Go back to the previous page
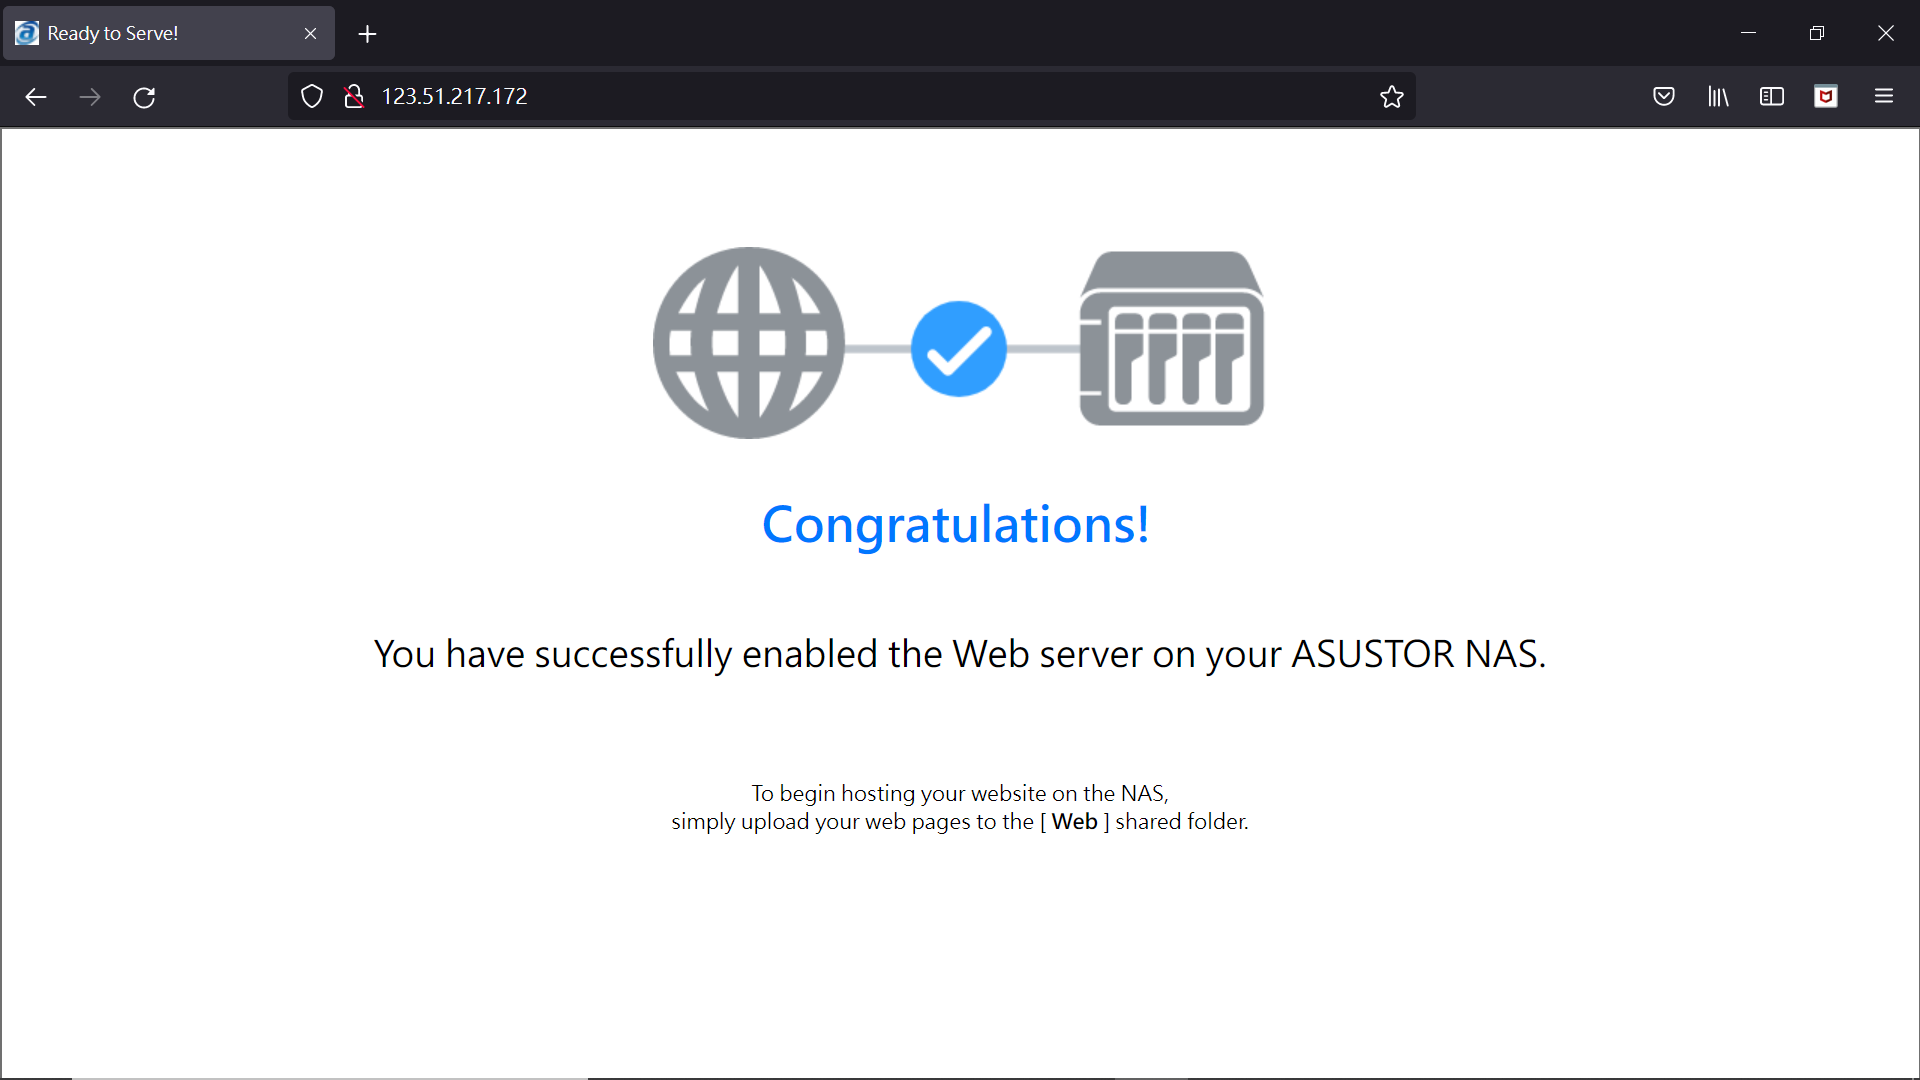 pyautogui.click(x=36, y=97)
